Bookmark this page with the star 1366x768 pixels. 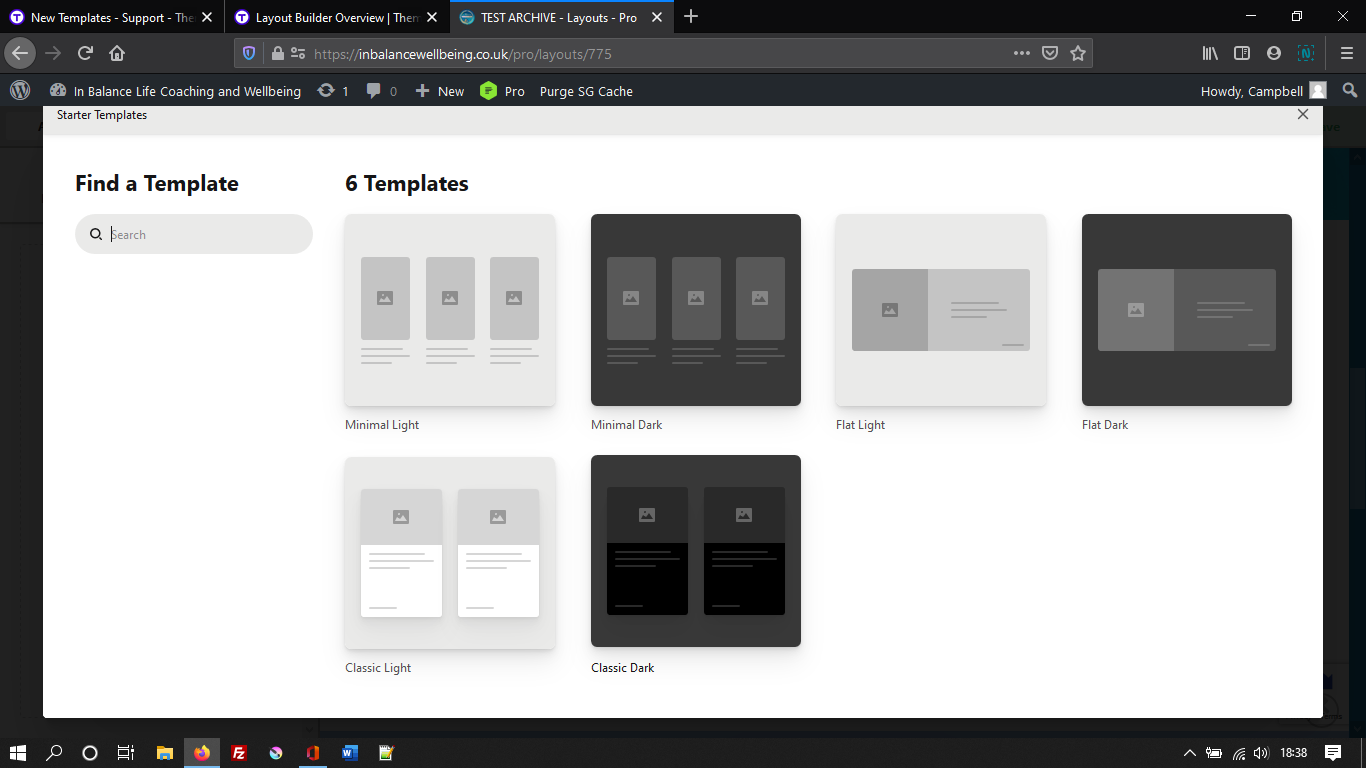1078,53
